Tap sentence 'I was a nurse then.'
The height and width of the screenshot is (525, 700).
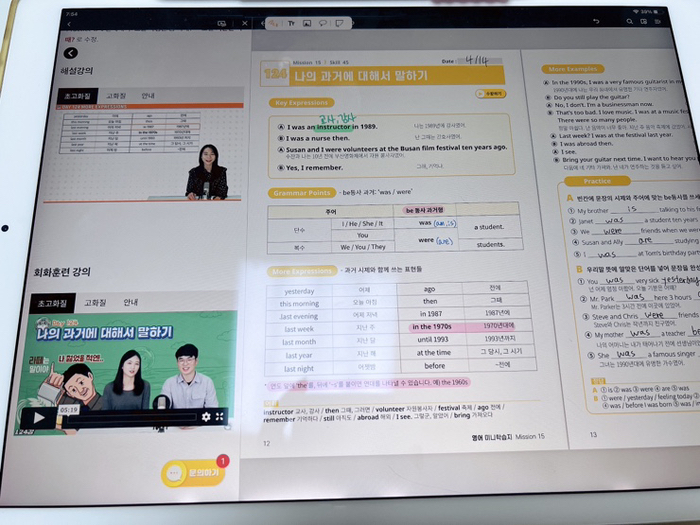[317, 138]
